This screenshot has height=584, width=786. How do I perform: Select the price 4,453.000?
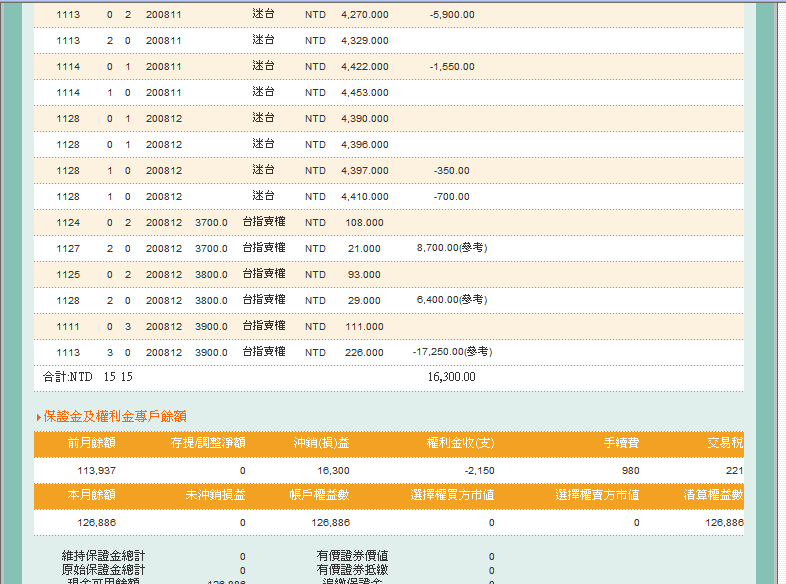point(364,93)
